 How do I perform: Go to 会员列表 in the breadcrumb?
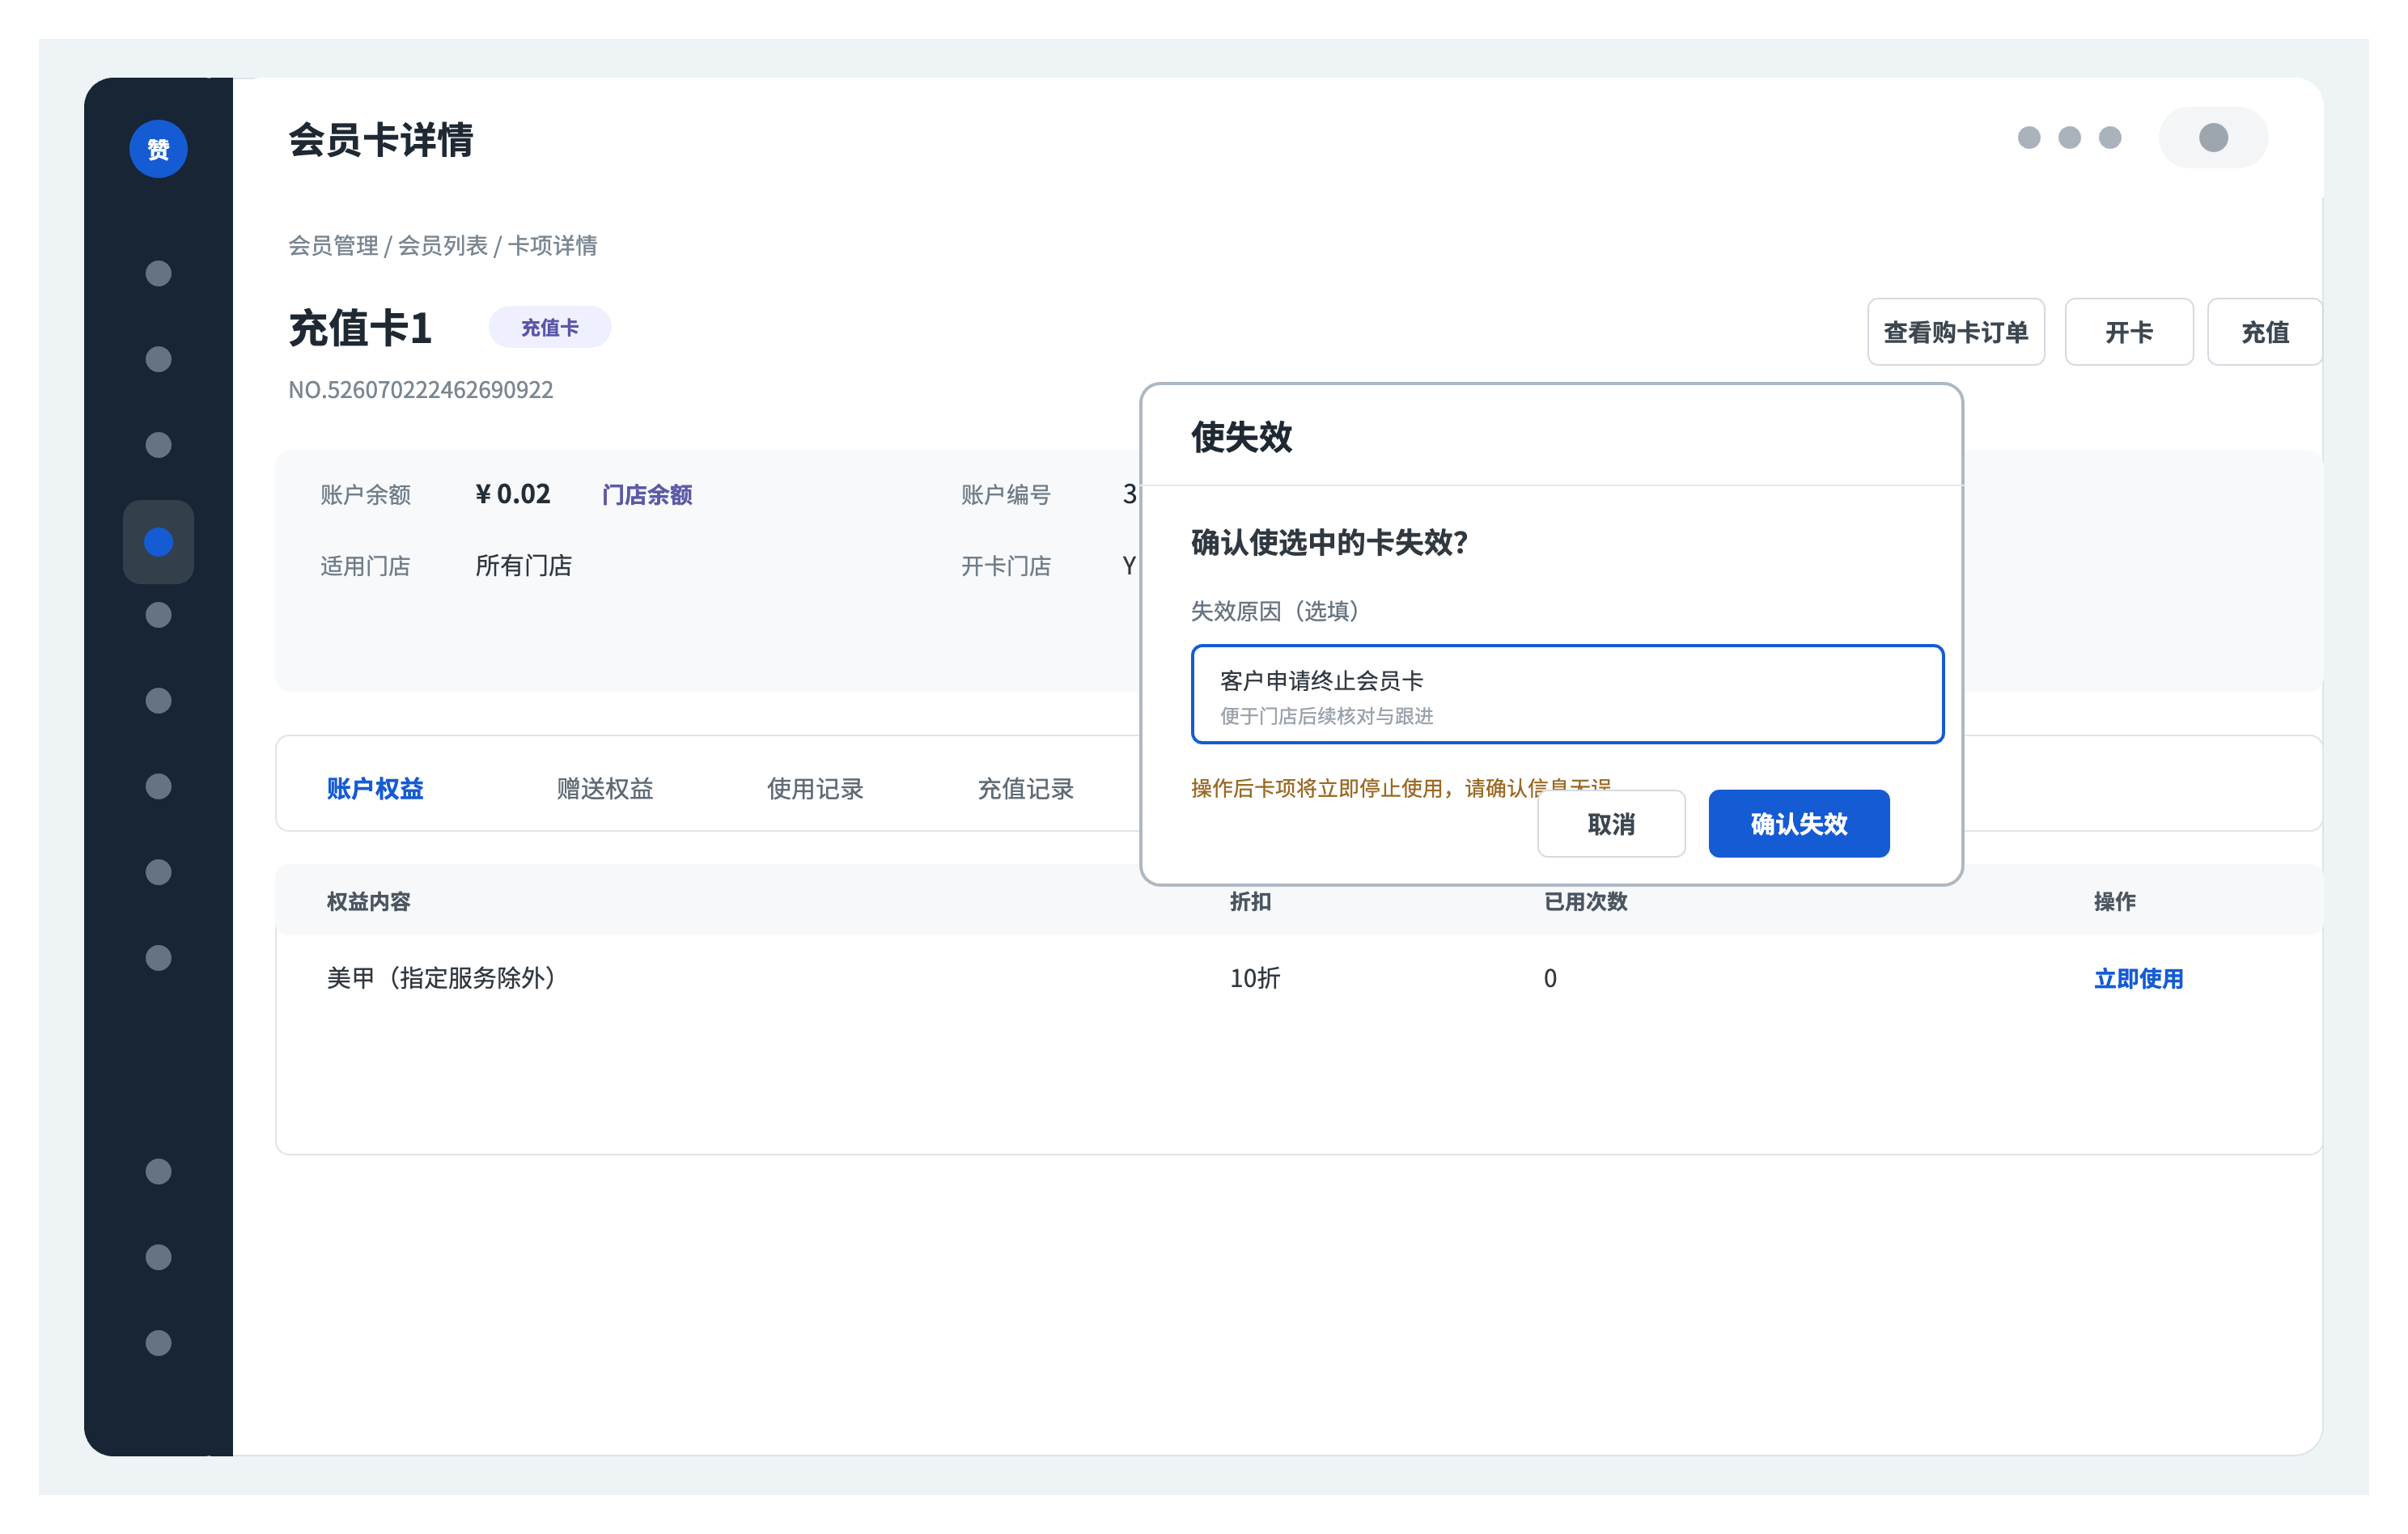tap(443, 245)
